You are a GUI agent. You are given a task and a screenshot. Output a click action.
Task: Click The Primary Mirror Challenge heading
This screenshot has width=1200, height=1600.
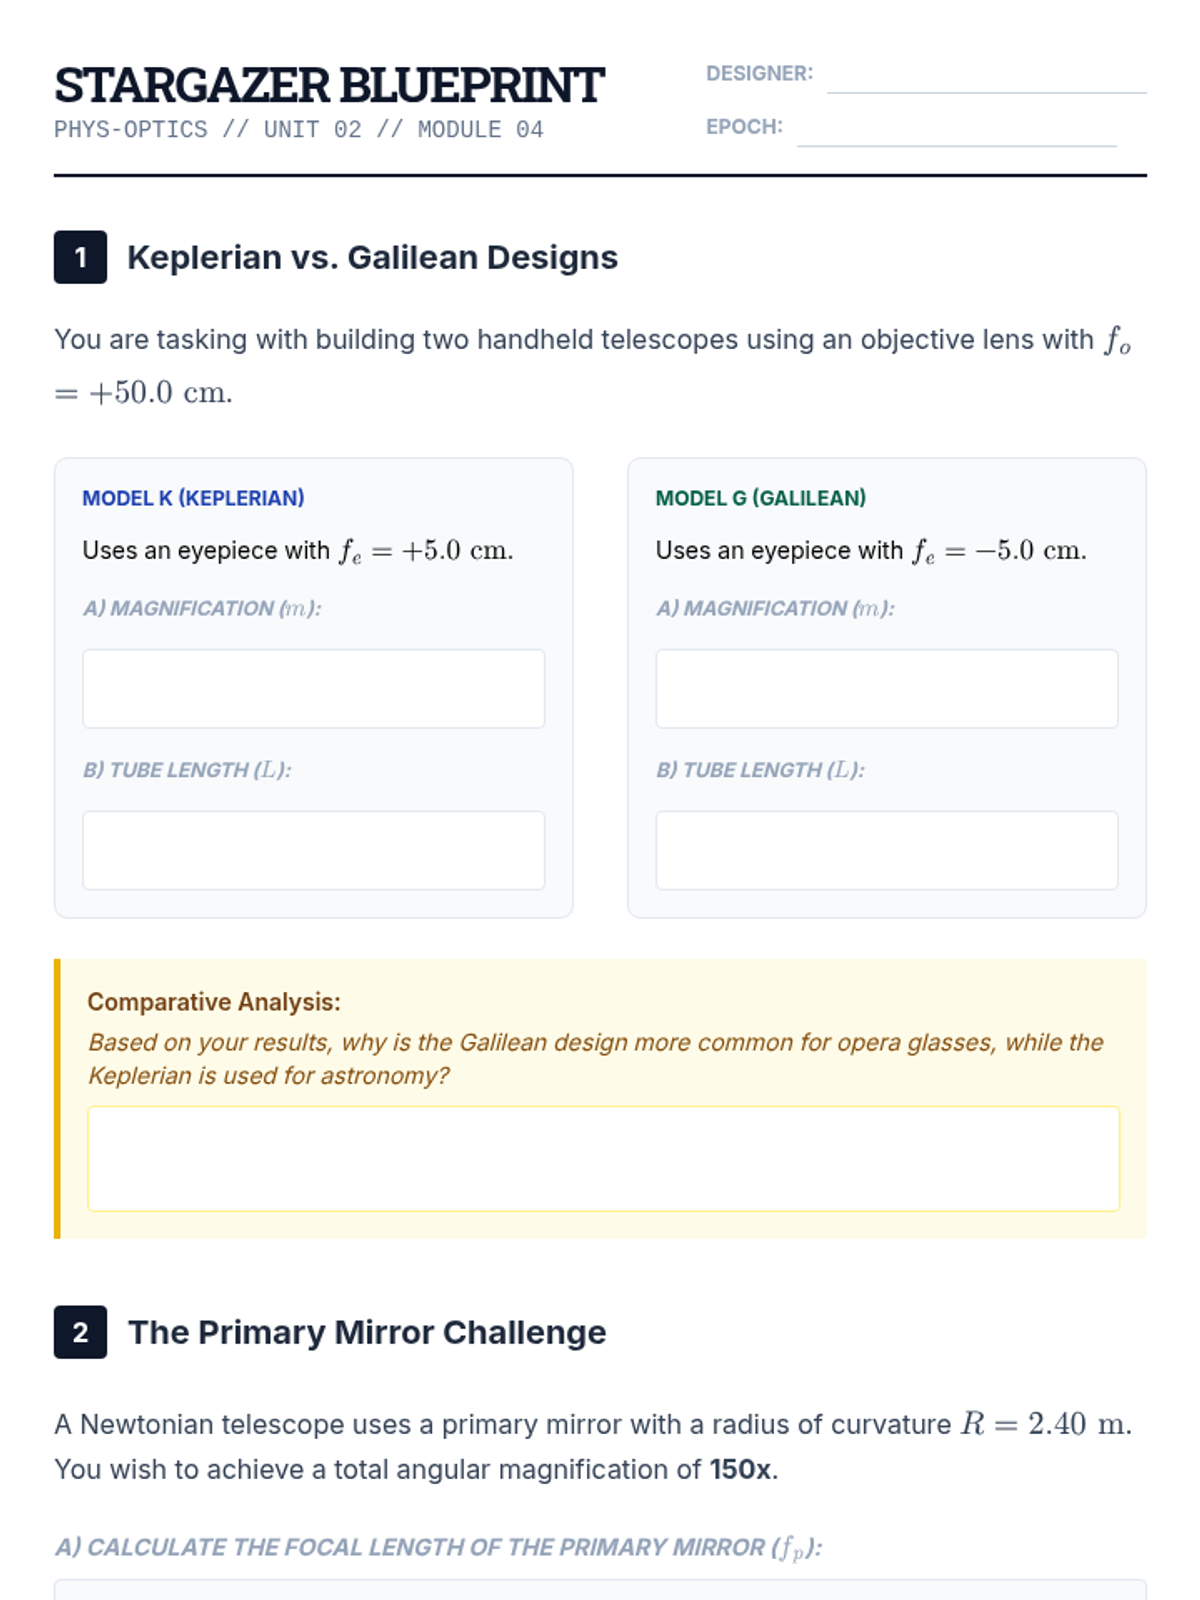tap(367, 1332)
